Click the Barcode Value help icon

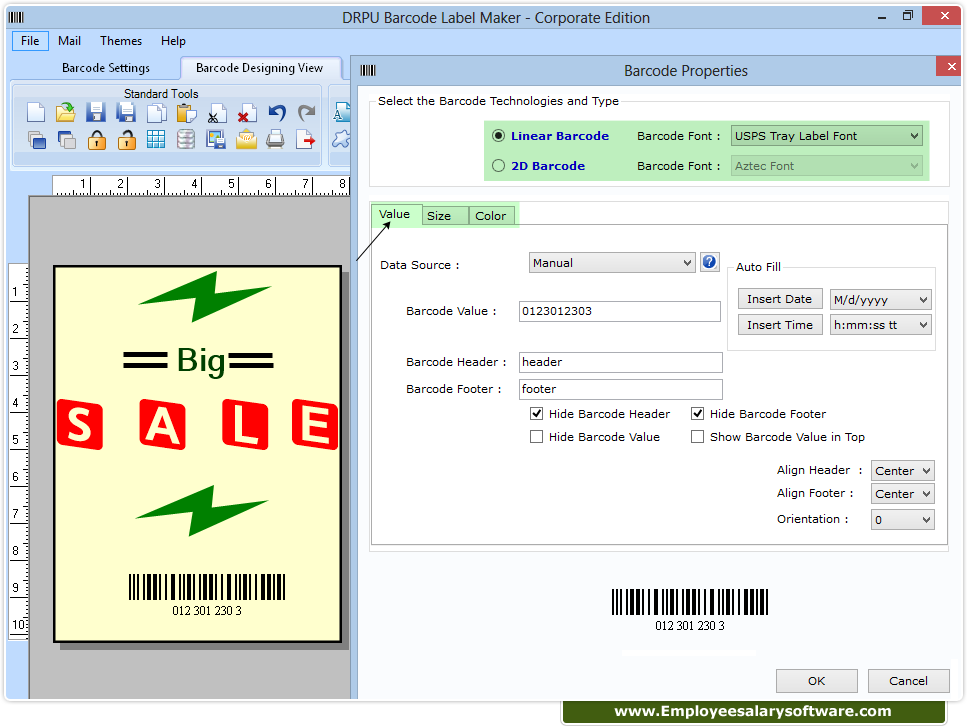709,261
